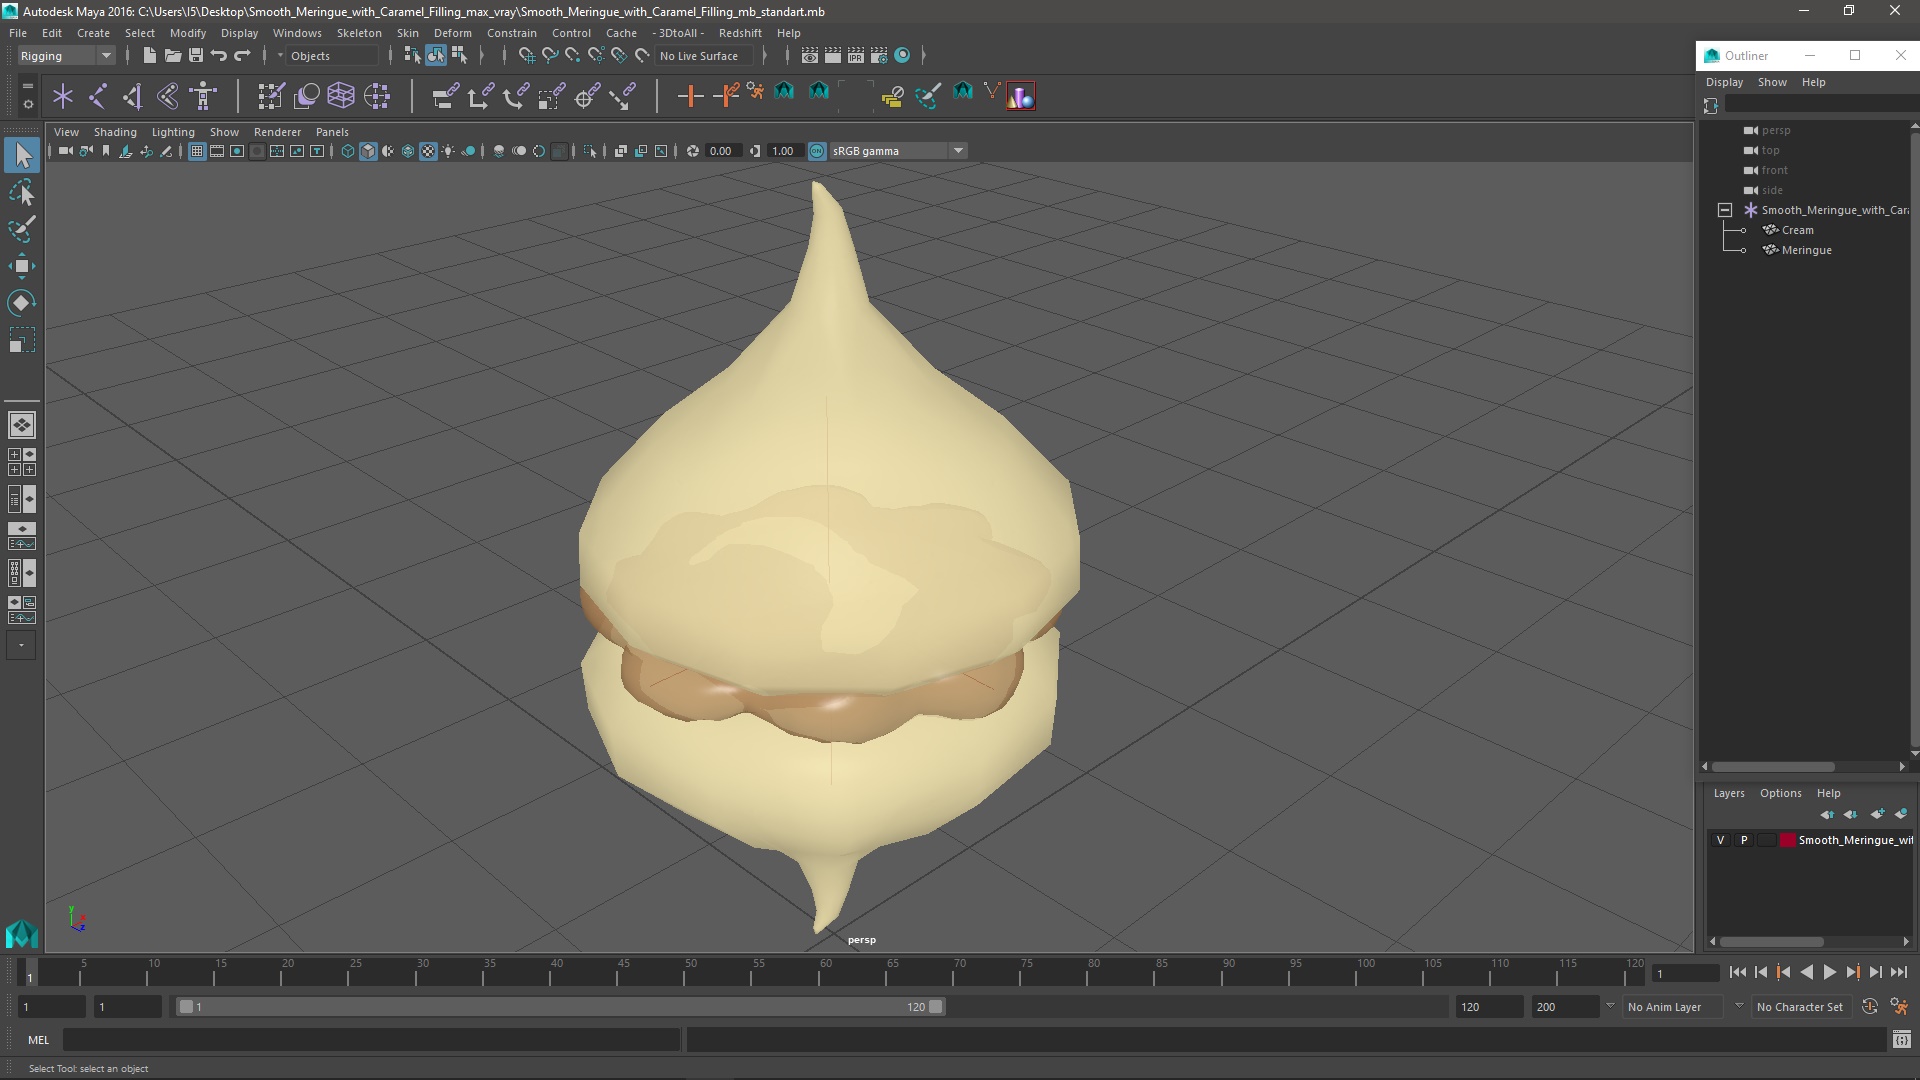This screenshot has height=1080, width=1920.
Task: Toggle layer playback P box
Action: click(1744, 840)
